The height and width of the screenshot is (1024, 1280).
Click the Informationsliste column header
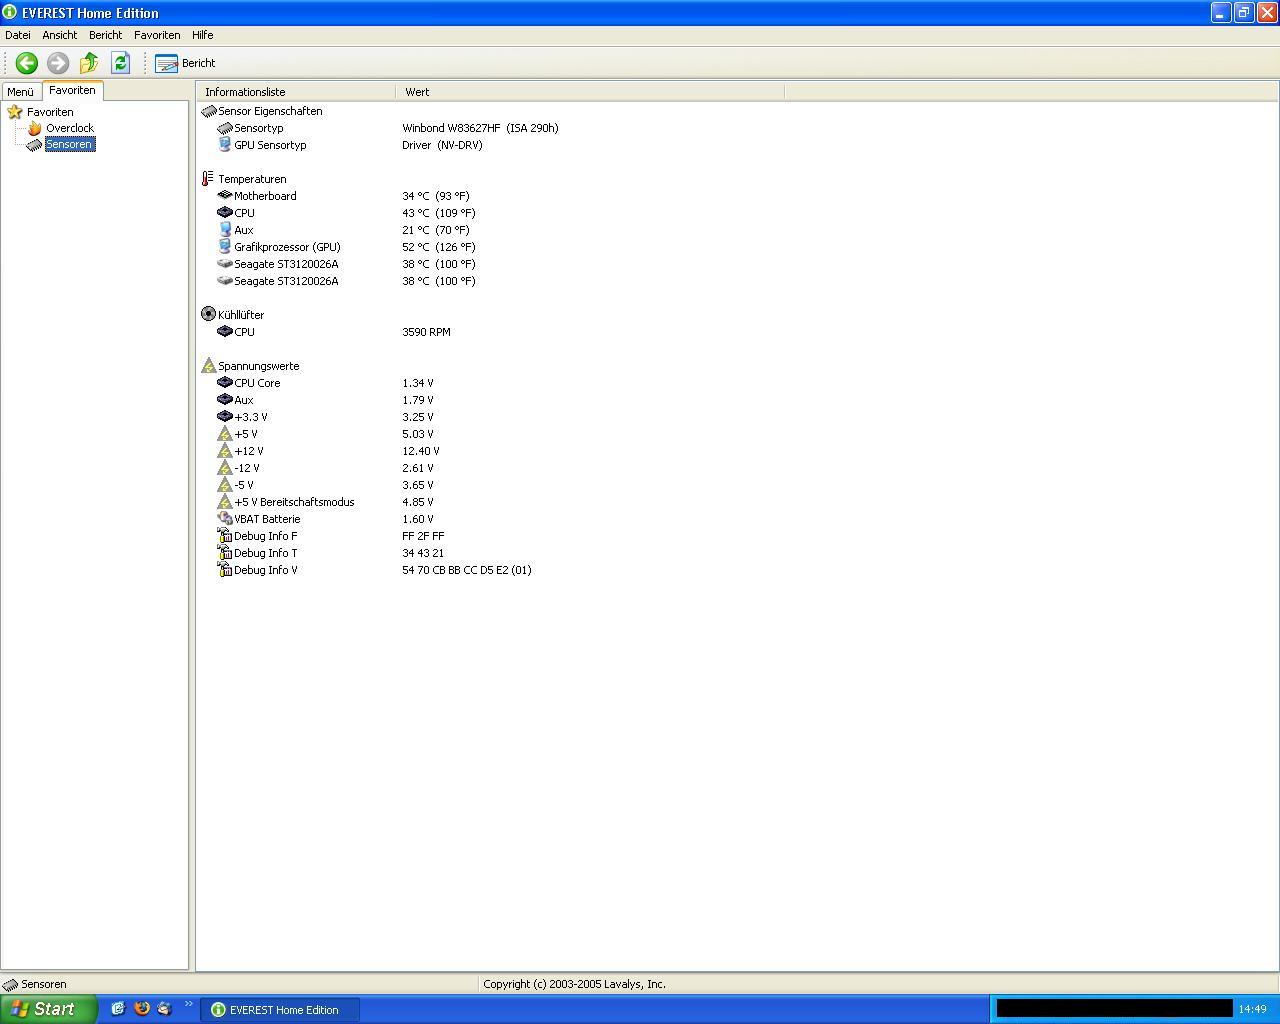[x=296, y=92]
